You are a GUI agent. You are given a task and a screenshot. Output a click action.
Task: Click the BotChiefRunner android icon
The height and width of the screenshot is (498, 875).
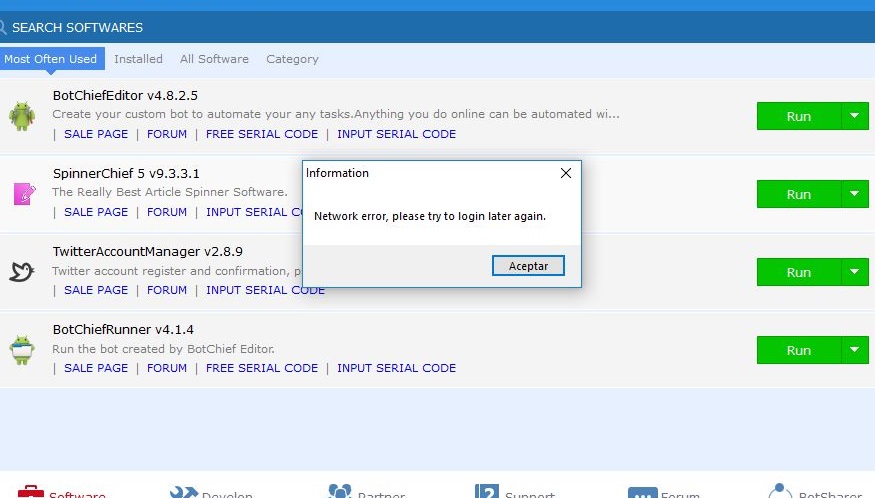pos(22,350)
